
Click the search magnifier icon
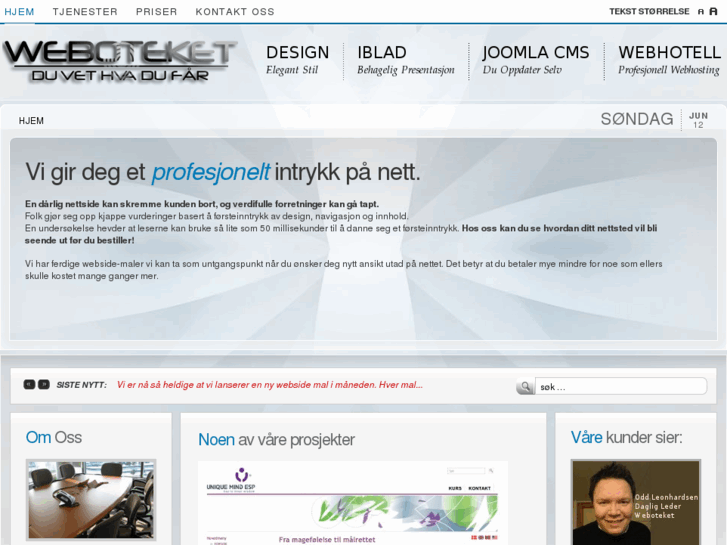point(525,386)
